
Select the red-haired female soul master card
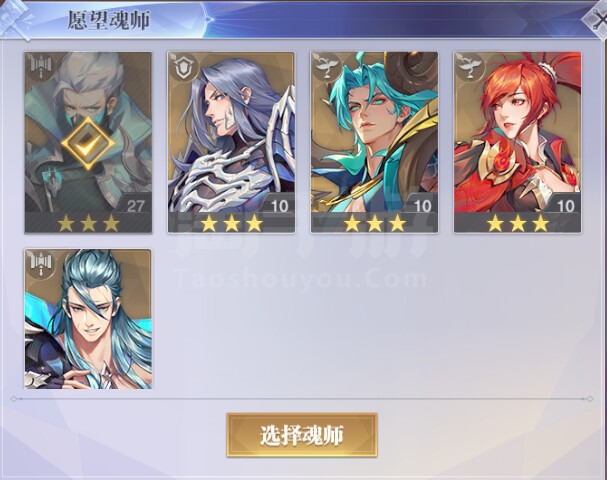518,142
